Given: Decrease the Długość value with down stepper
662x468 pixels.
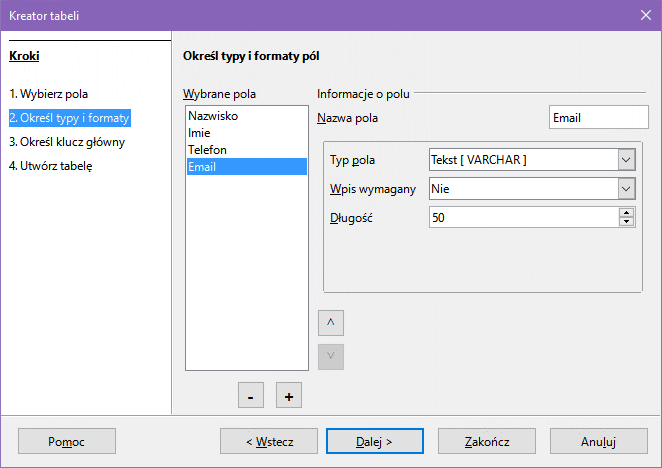Looking at the screenshot, I should (x=627, y=222).
